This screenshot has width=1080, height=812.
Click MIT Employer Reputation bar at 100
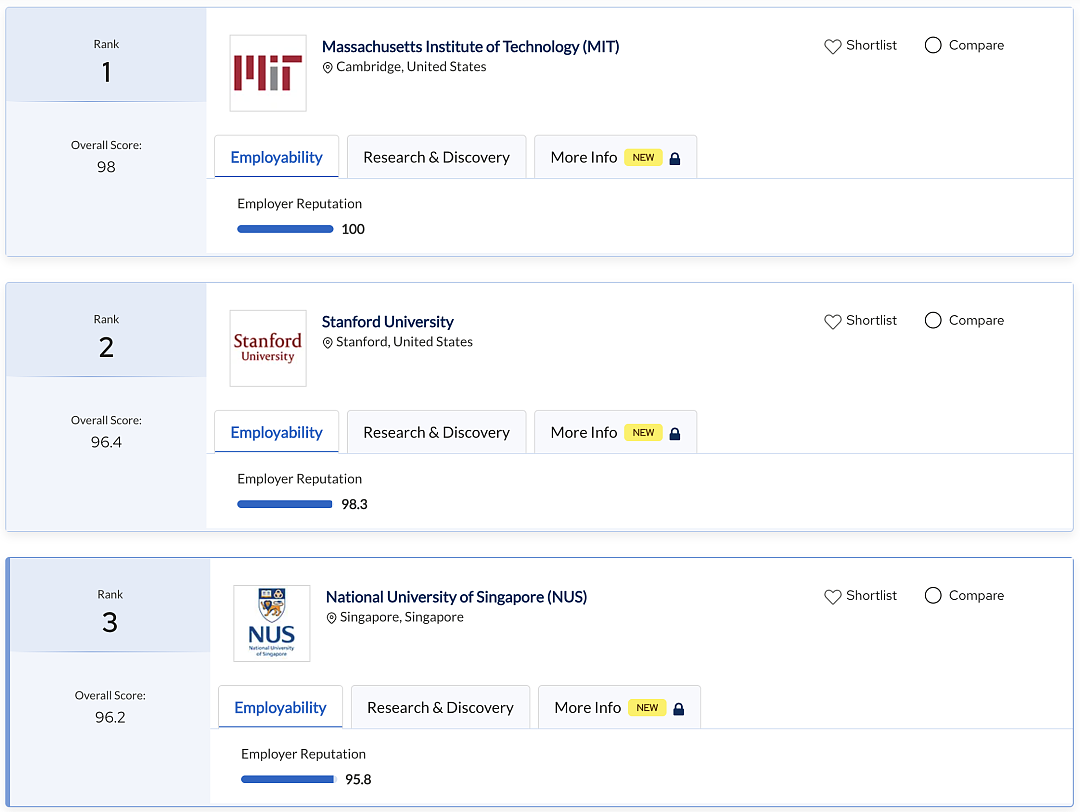coord(285,229)
